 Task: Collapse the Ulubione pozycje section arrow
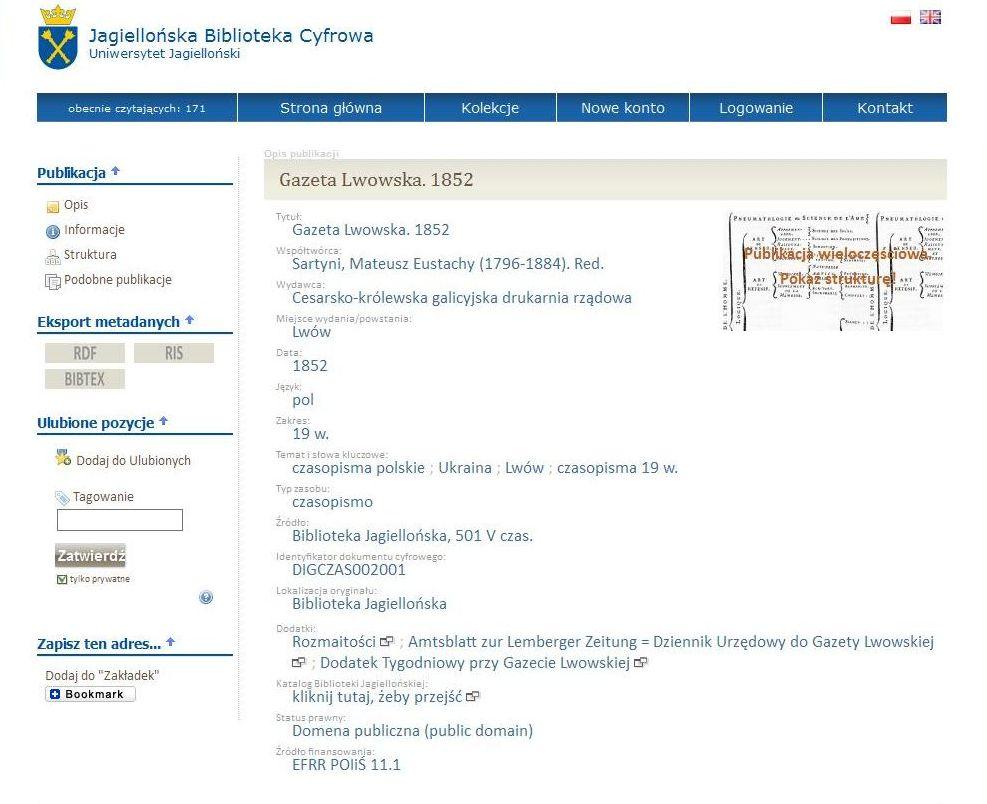click(164, 421)
